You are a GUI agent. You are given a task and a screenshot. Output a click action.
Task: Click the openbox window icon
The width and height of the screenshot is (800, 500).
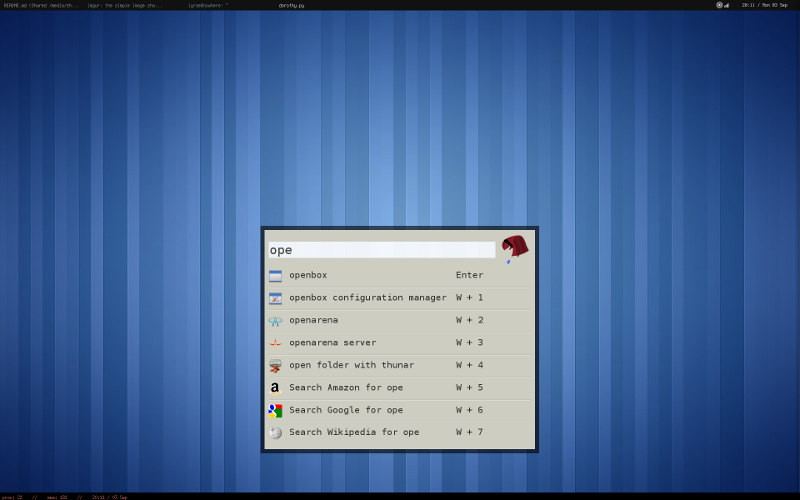[276, 276]
